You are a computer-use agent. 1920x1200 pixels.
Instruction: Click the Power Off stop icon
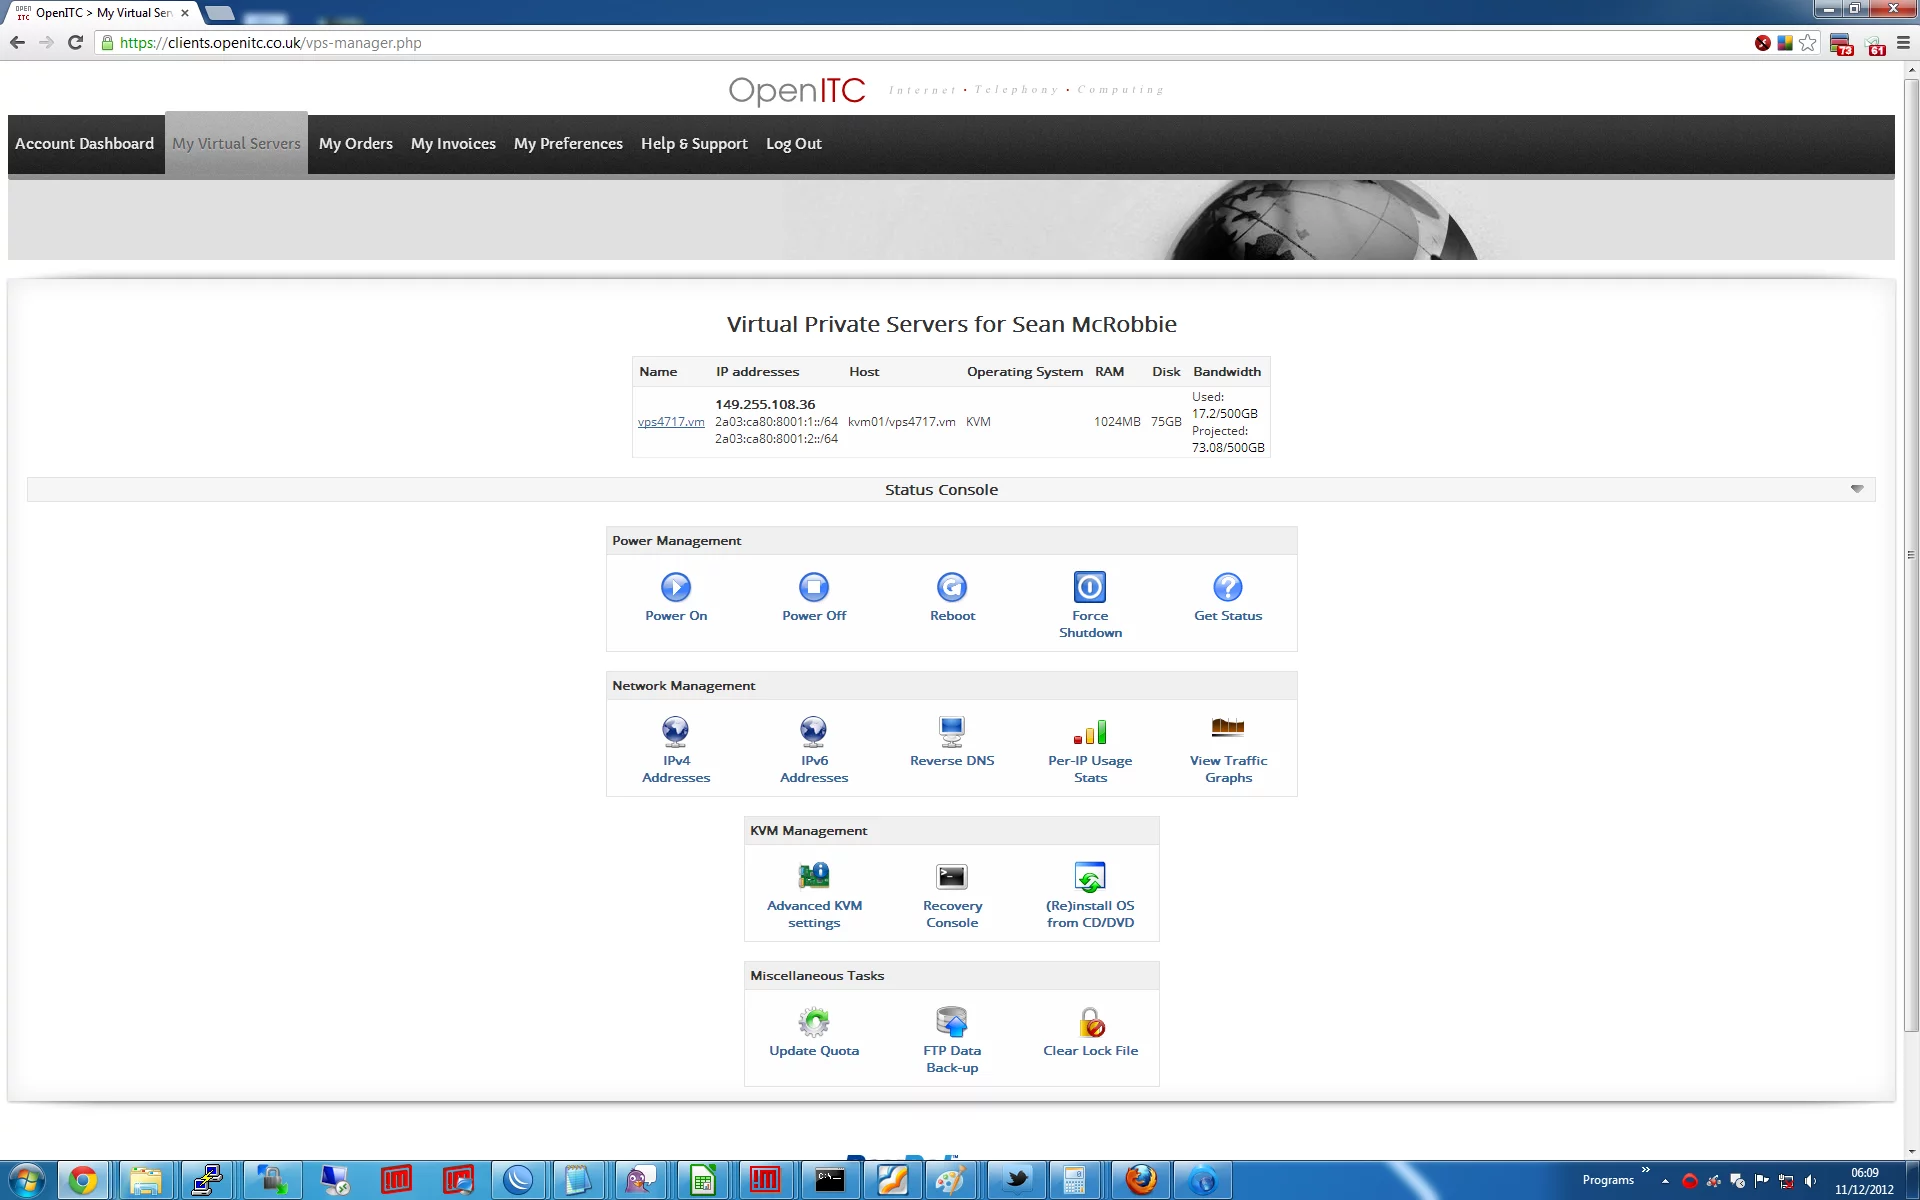tap(814, 587)
